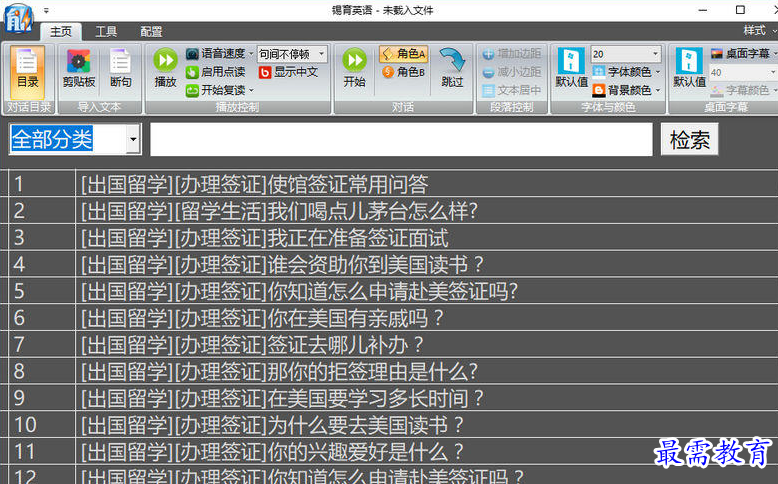Open the 句间不停顿 pause dropdown
The image size is (778, 484).
(x=322, y=54)
